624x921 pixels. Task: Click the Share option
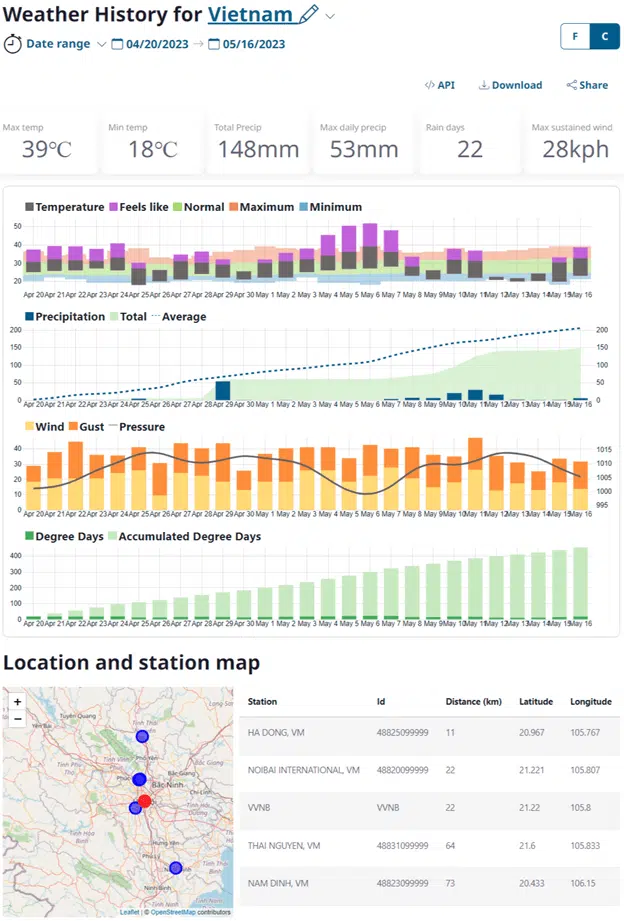[x=587, y=85]
